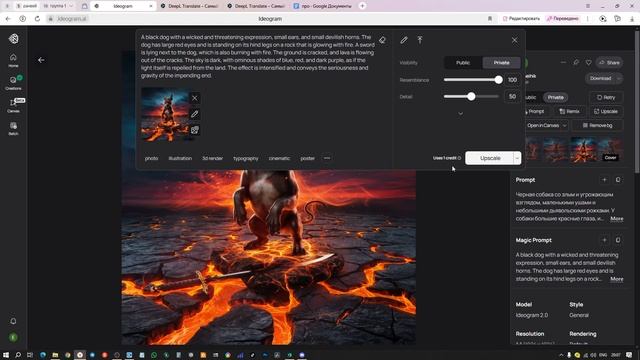Open the three-dots menu near Share

tap(563, 62)
